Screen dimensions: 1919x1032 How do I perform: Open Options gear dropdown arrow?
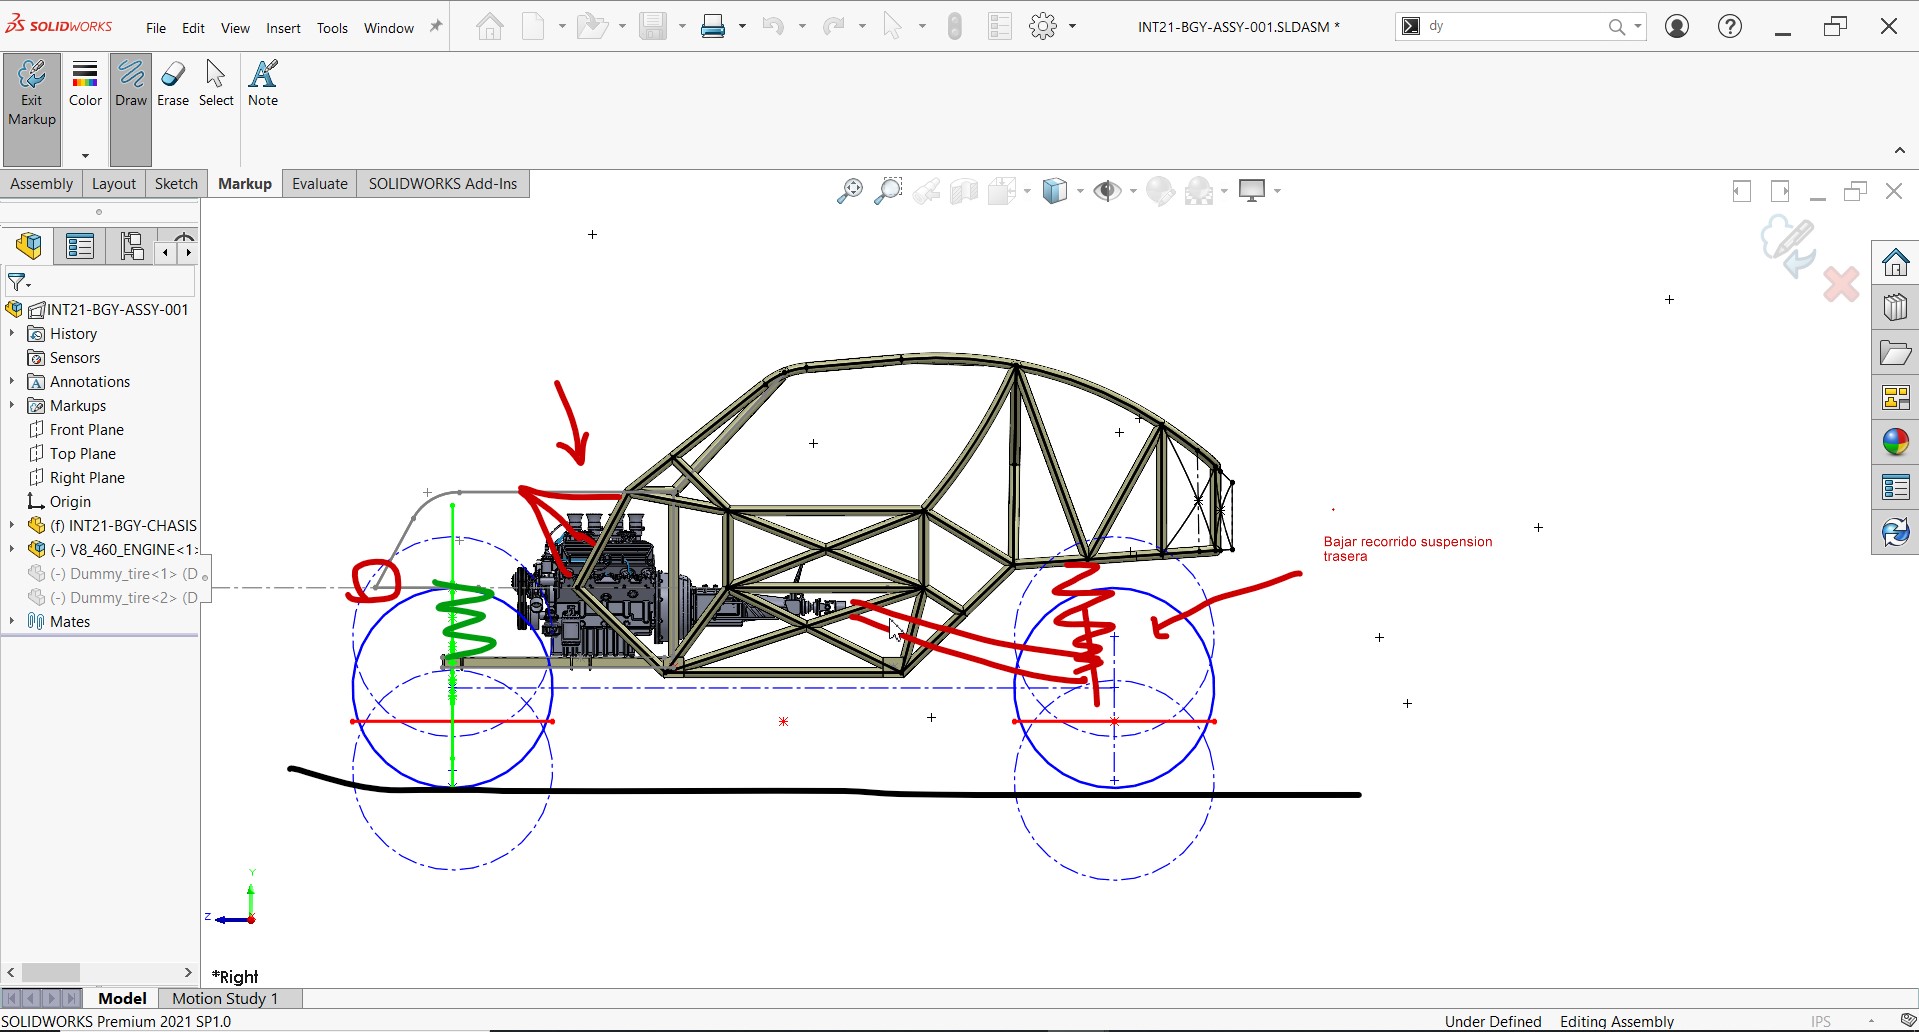point(1072,26)
